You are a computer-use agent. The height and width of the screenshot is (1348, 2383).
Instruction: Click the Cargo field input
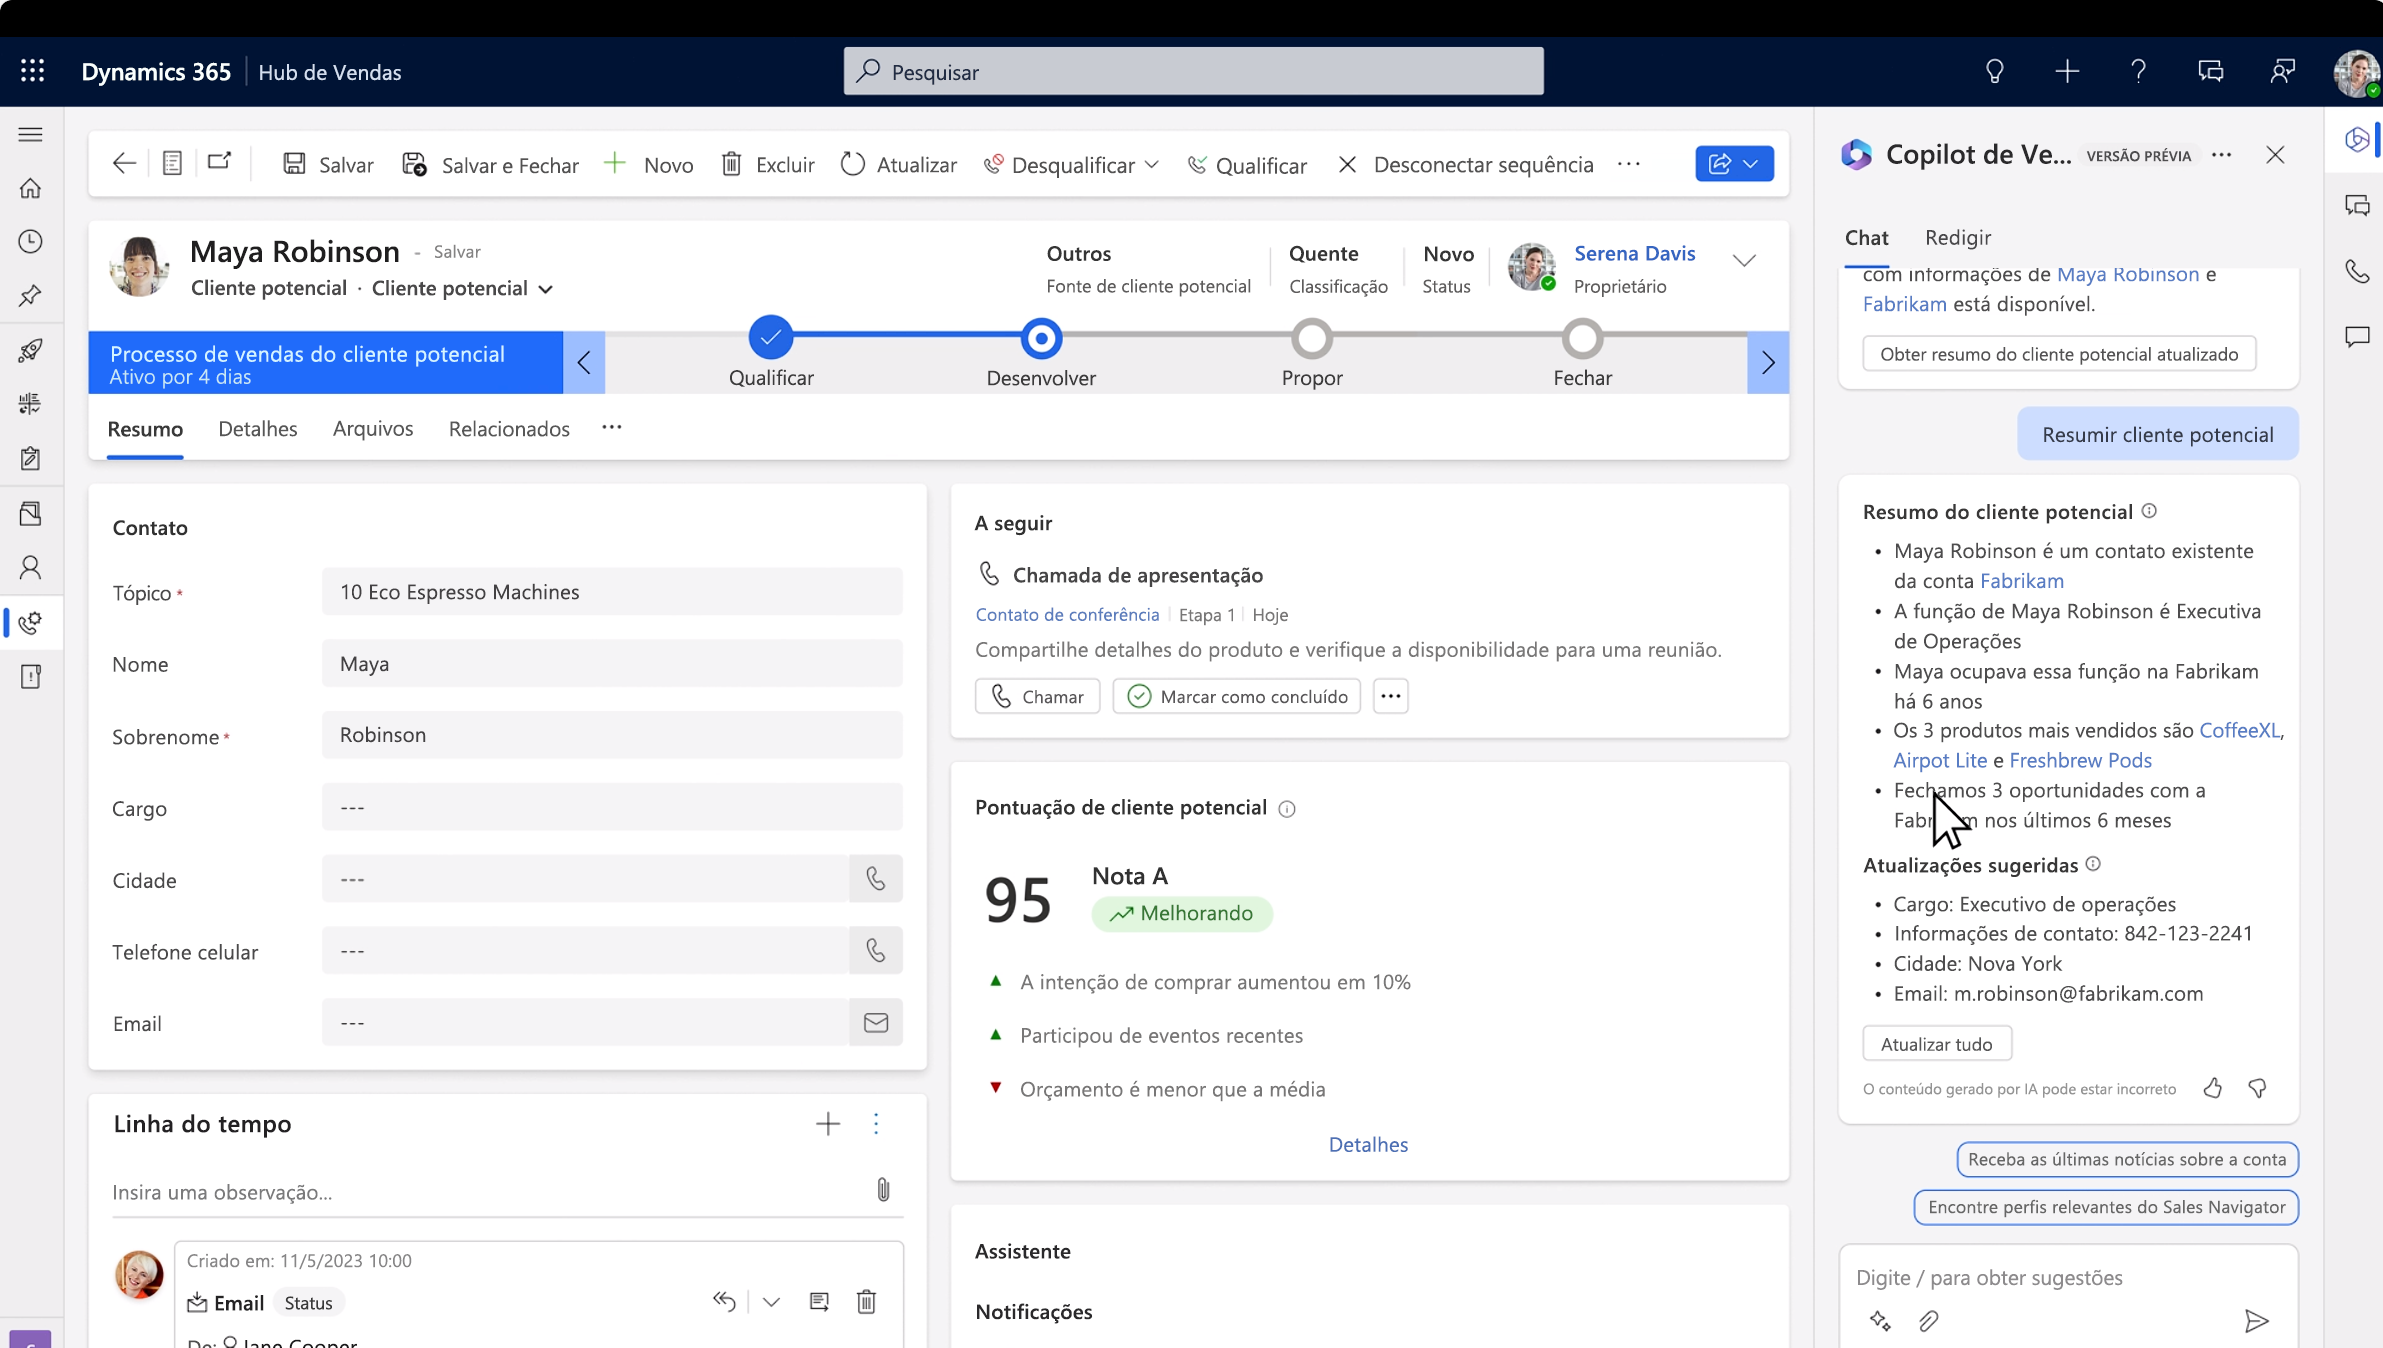click(612, 807)
